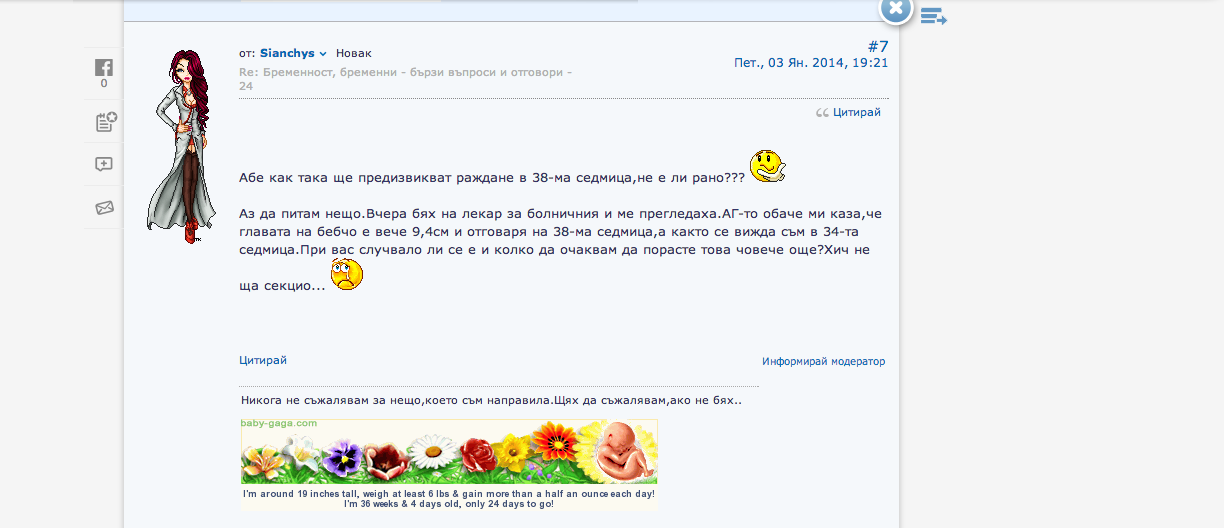Click the thinking smiley emoticon
The image size is (1224, 528).
click(x=767, y=166)
